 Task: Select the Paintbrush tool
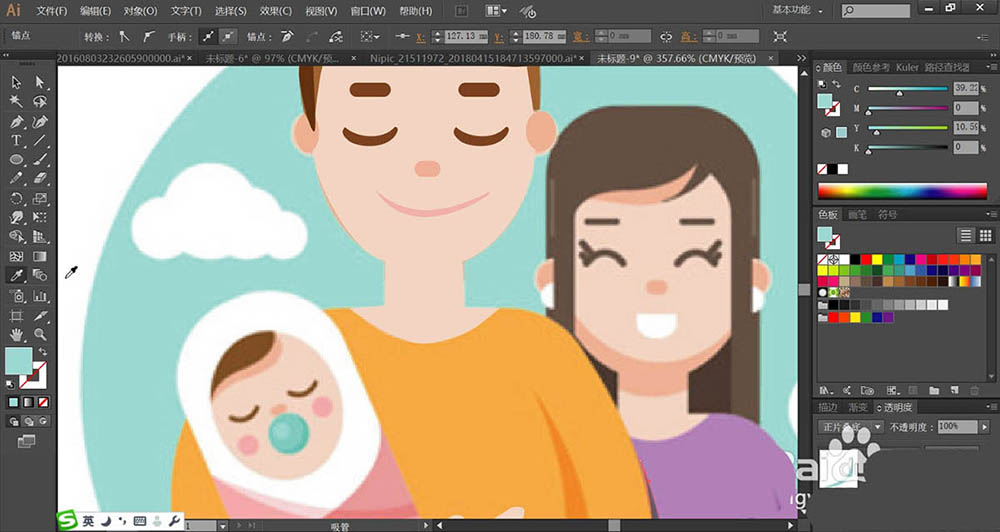40,159
